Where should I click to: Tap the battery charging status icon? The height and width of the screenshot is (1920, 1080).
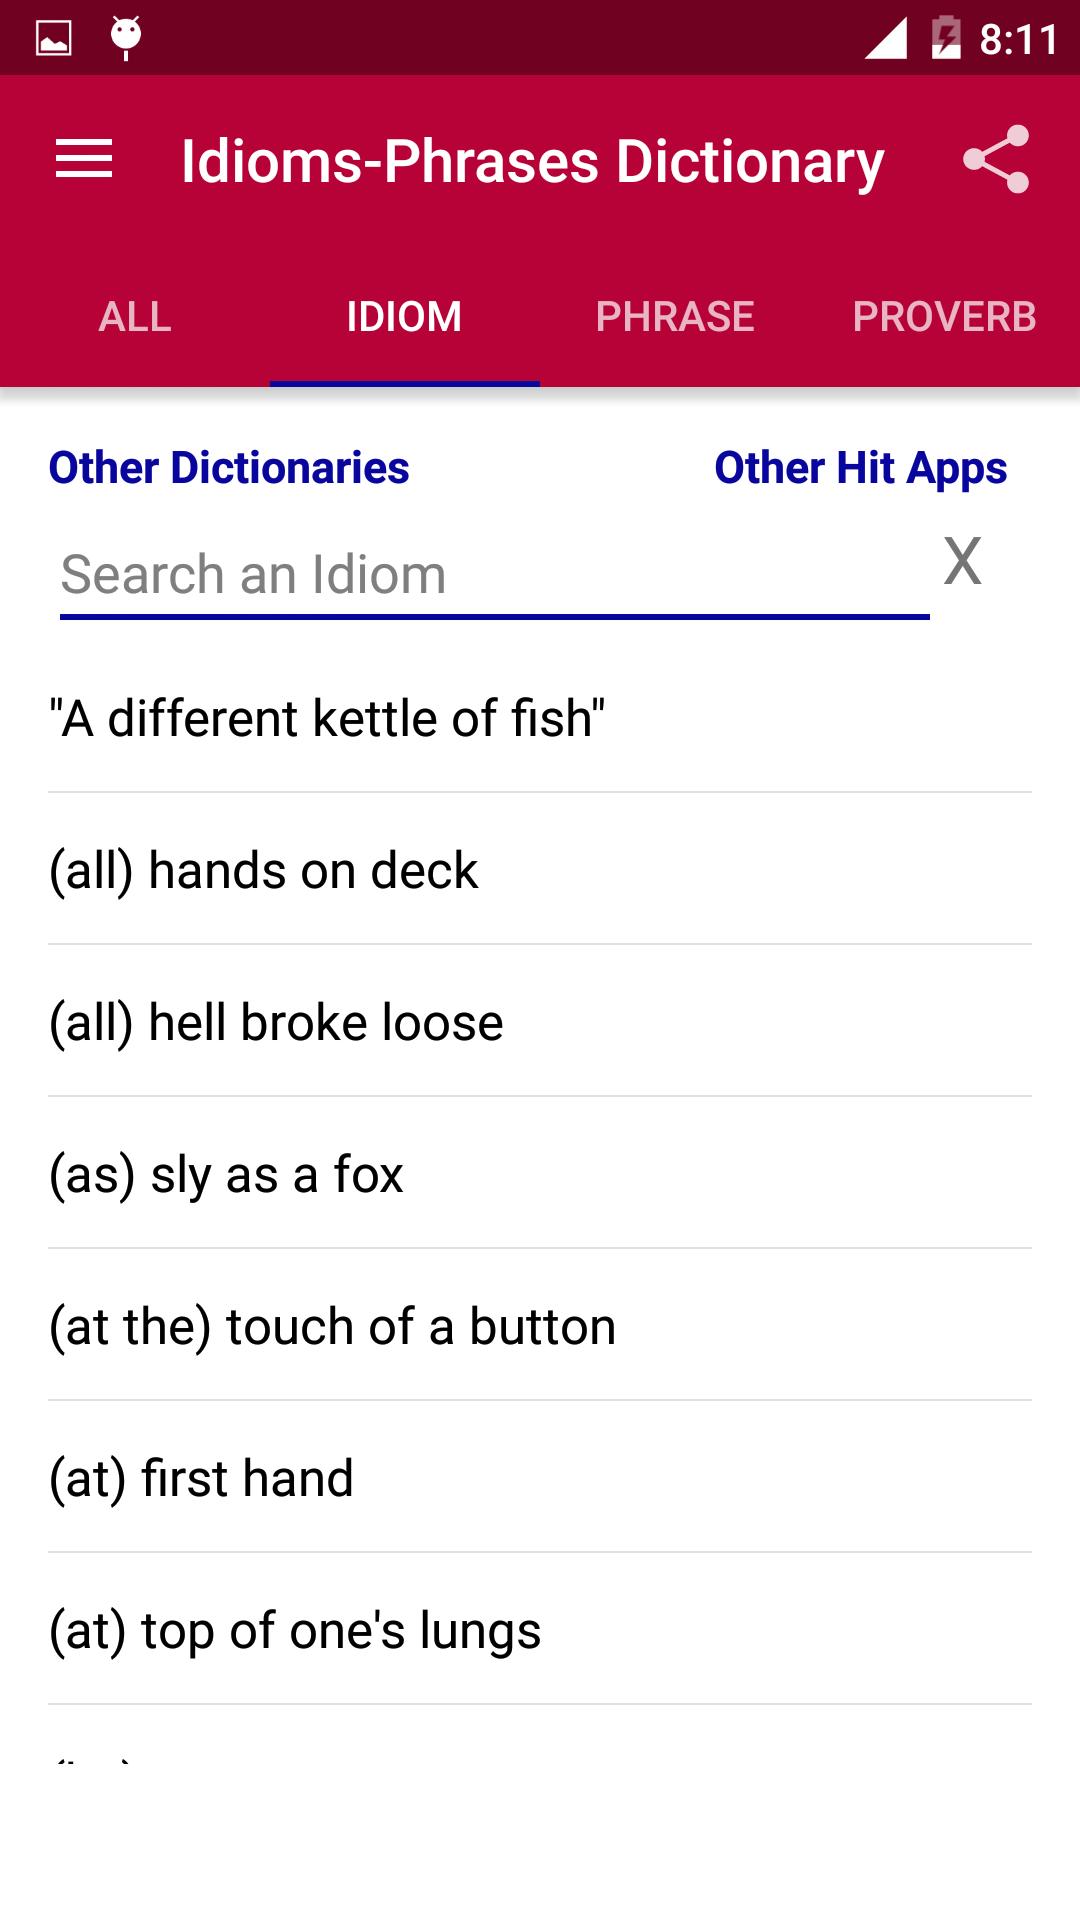(946, 38)
